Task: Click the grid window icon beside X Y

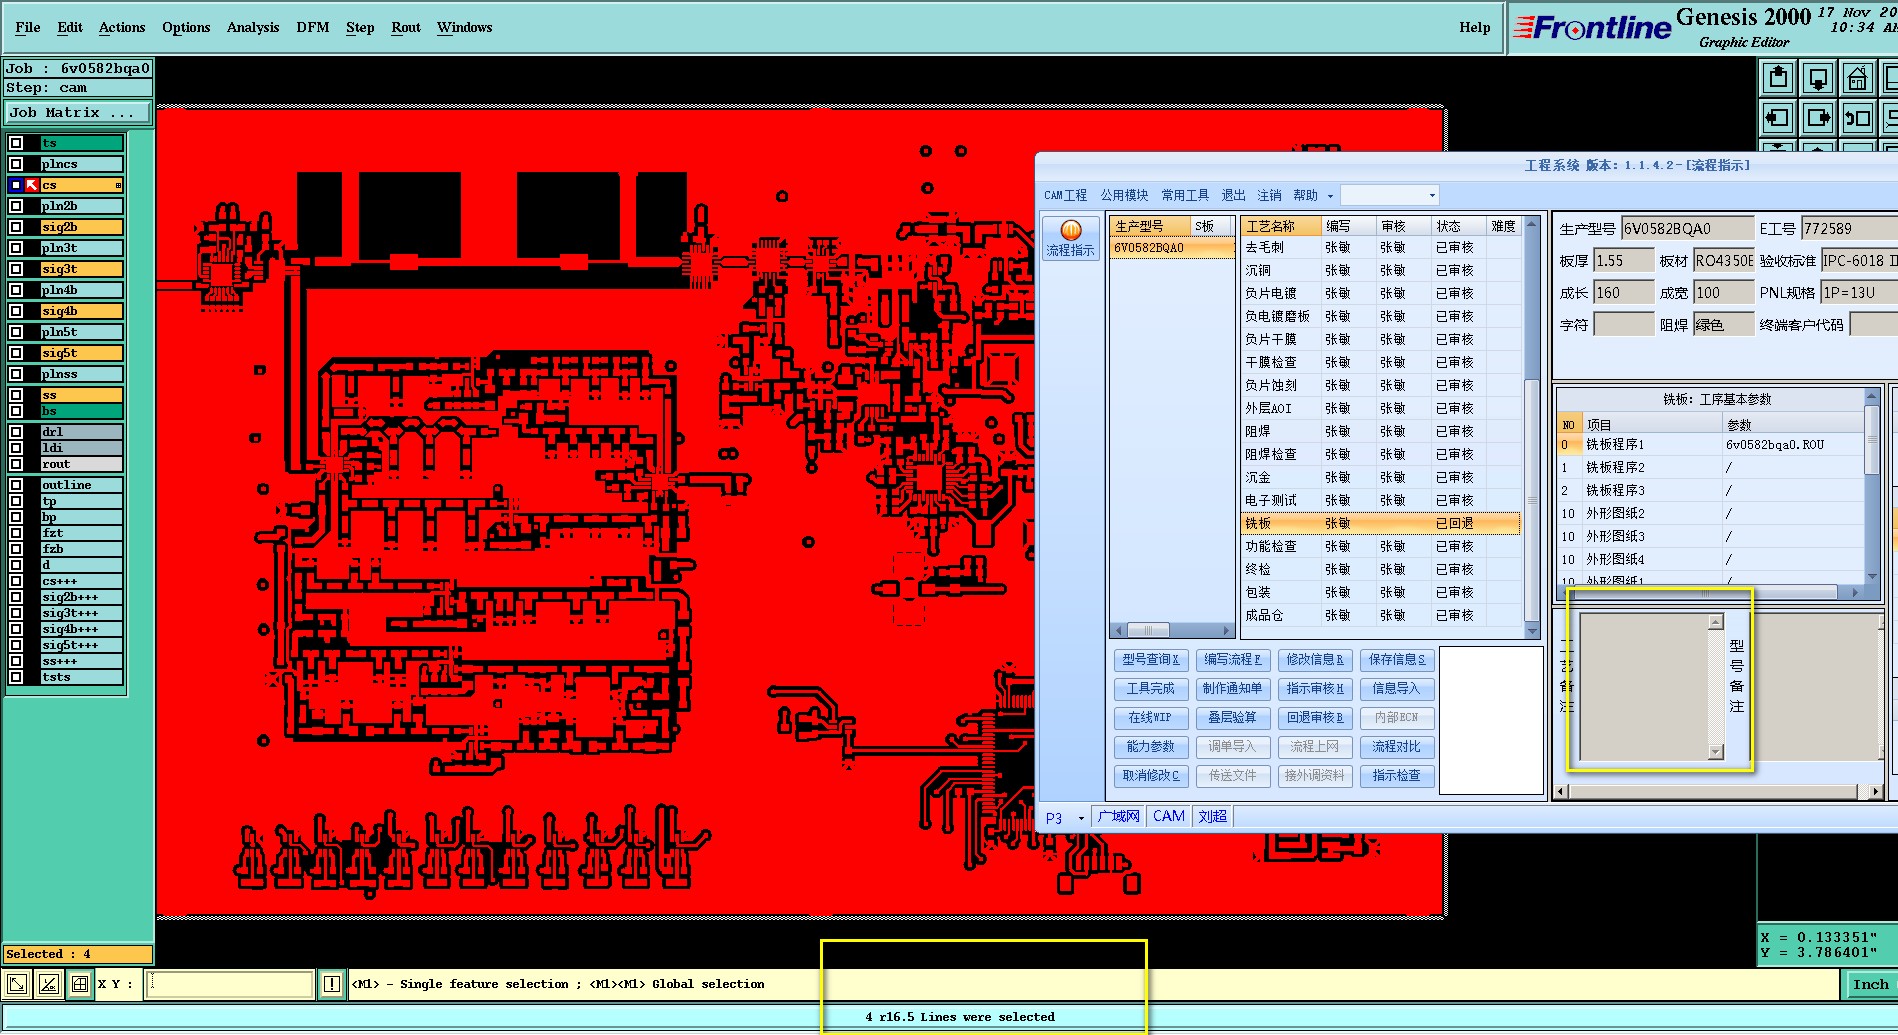Action: click(x=80, y=984)
